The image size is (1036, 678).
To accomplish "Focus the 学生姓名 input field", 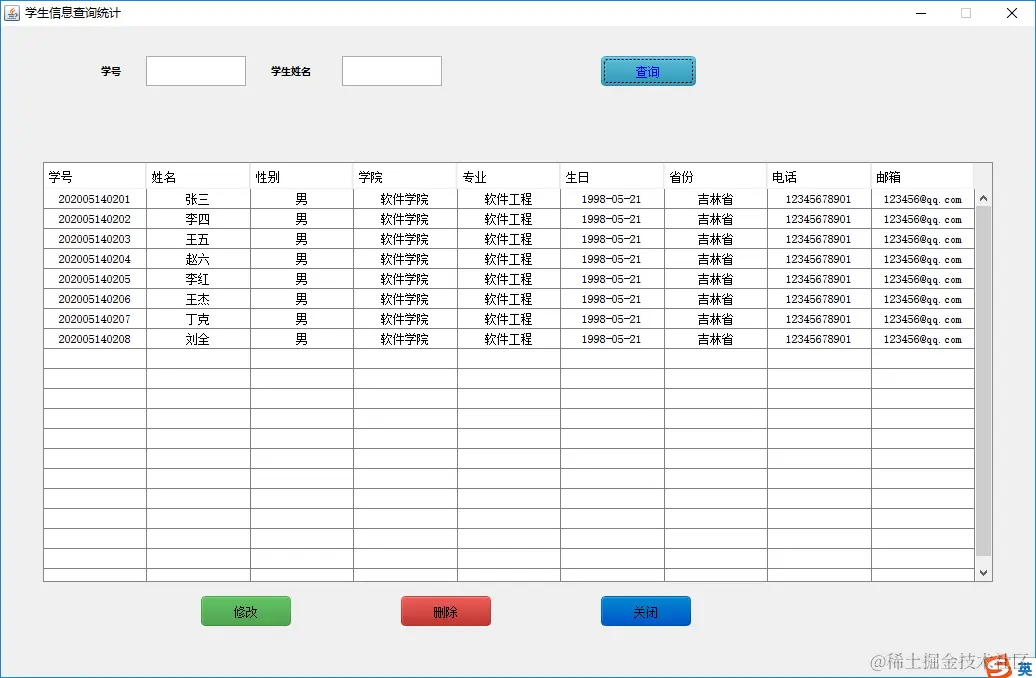I will click(x=392, y=71).
